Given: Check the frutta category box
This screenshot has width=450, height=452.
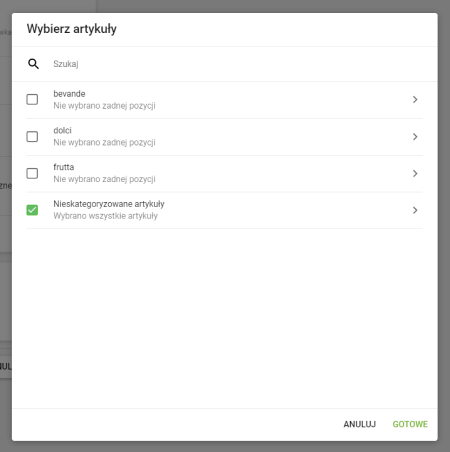Looking at the screenshot, I should [32, 173].
